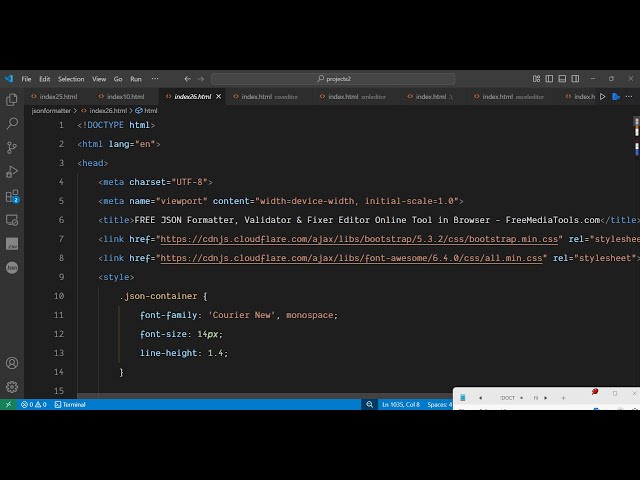Open the Accounts menu
640x480 pixels.
pyautogui.click(x=12, y=363)
